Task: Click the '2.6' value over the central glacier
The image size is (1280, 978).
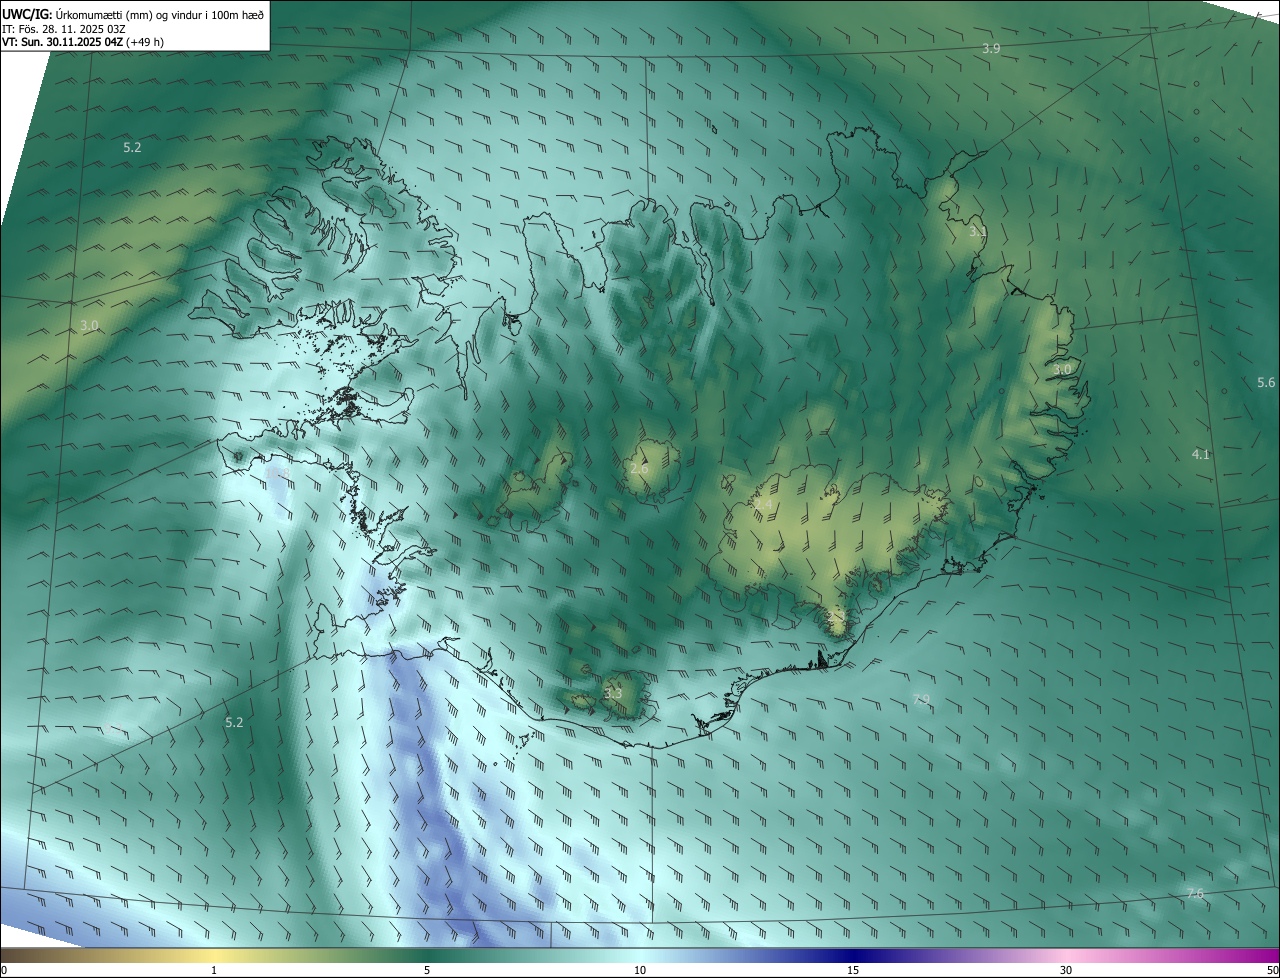Action: click(640, 468)
